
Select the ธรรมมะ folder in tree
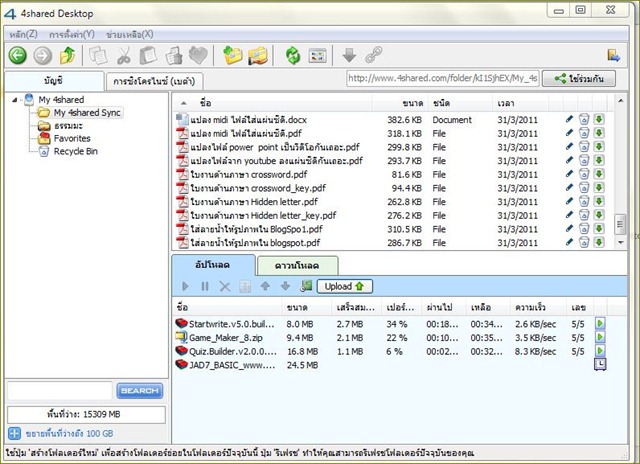[x=68, y=126]
